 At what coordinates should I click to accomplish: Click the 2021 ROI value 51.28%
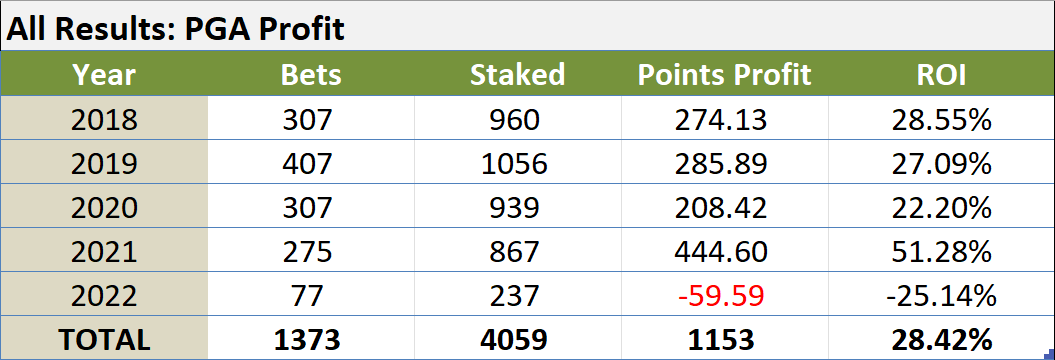click(941, 252)
